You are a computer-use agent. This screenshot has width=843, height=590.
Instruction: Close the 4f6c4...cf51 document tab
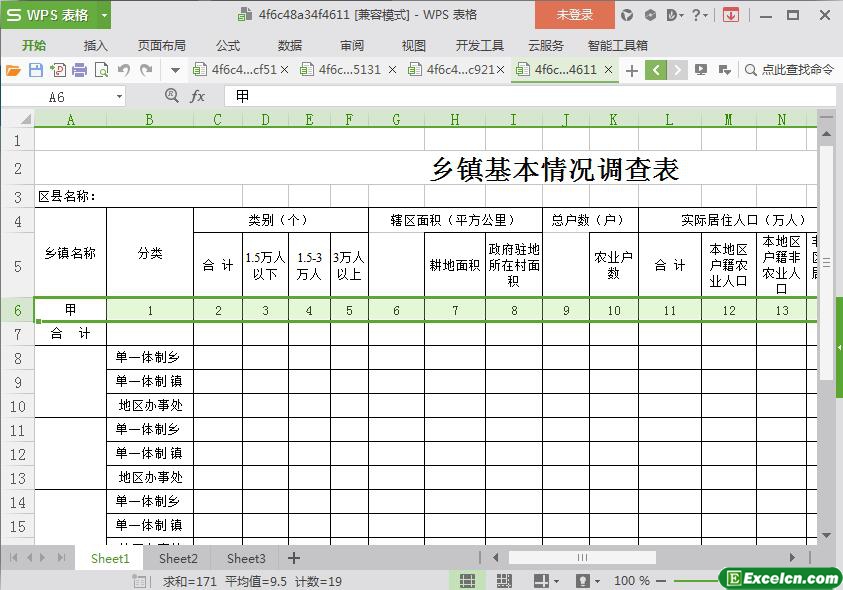coord(285,70)
